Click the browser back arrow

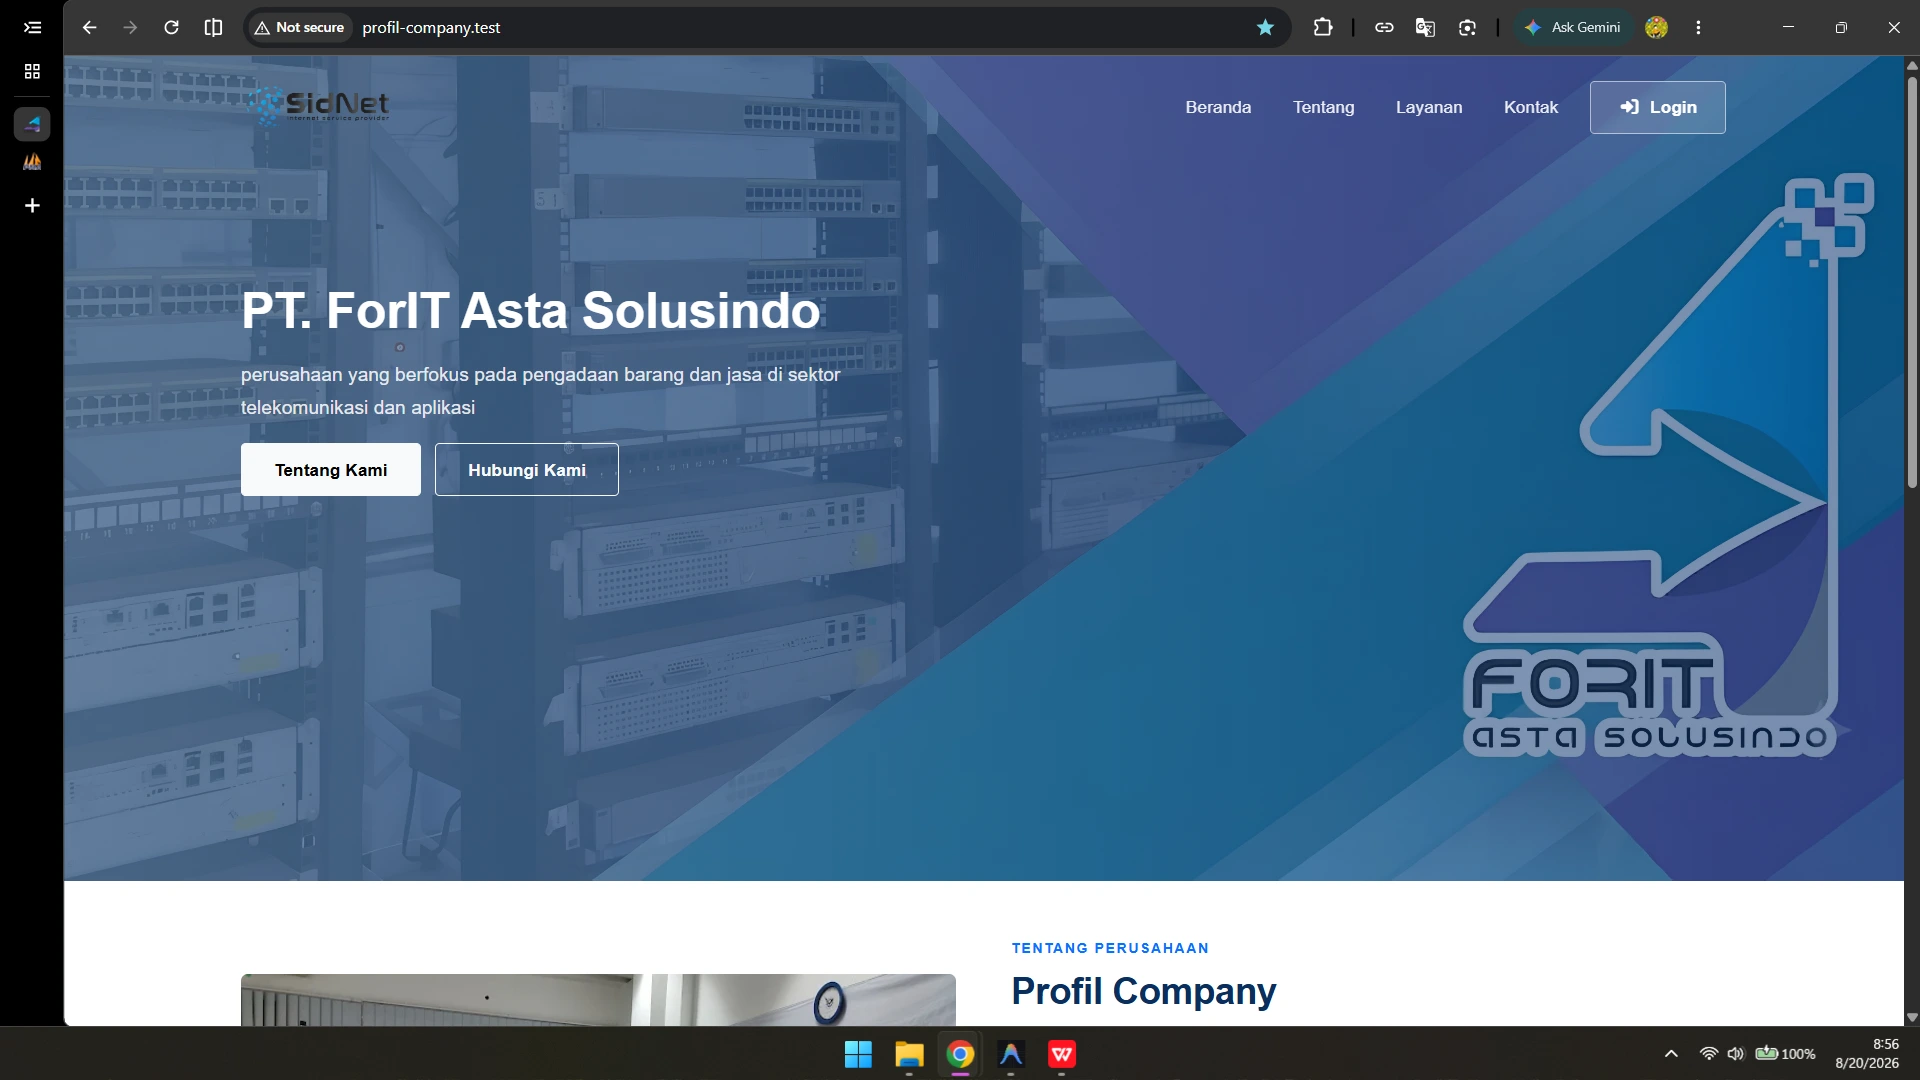coord(89,28)
